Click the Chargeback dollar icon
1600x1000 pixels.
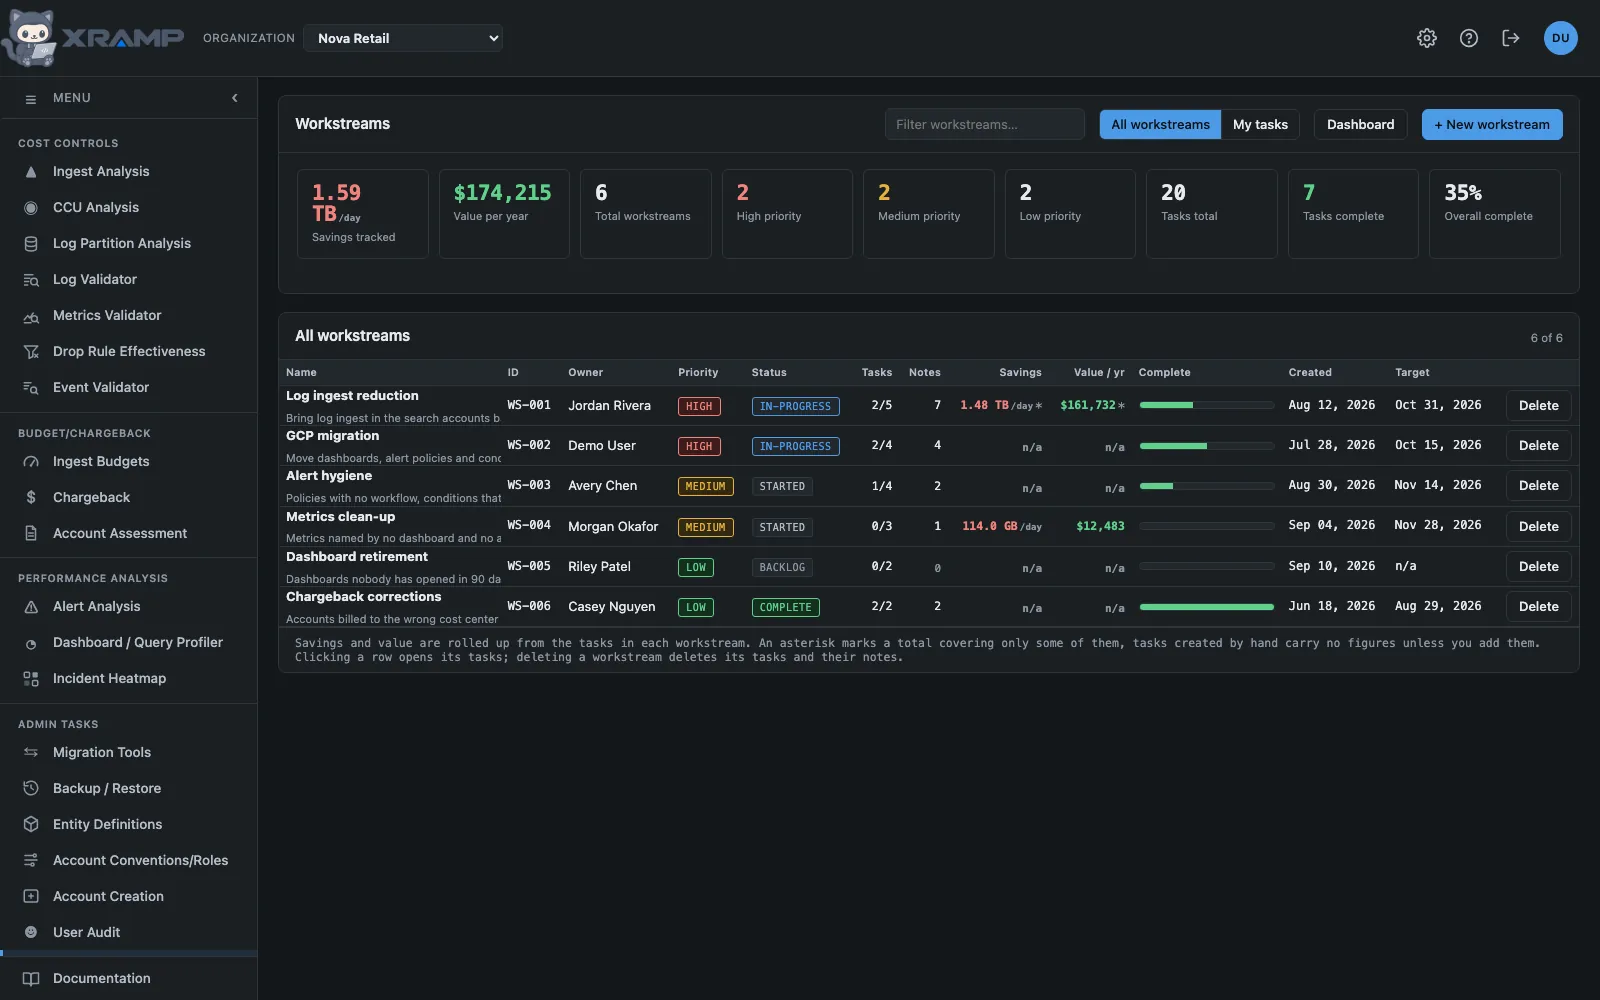[x=31, y=498]
